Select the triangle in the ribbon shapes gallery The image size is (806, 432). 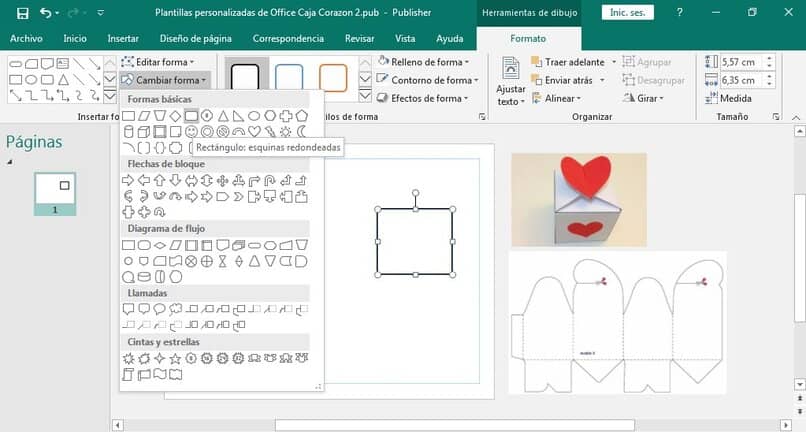tap(63, 79)
